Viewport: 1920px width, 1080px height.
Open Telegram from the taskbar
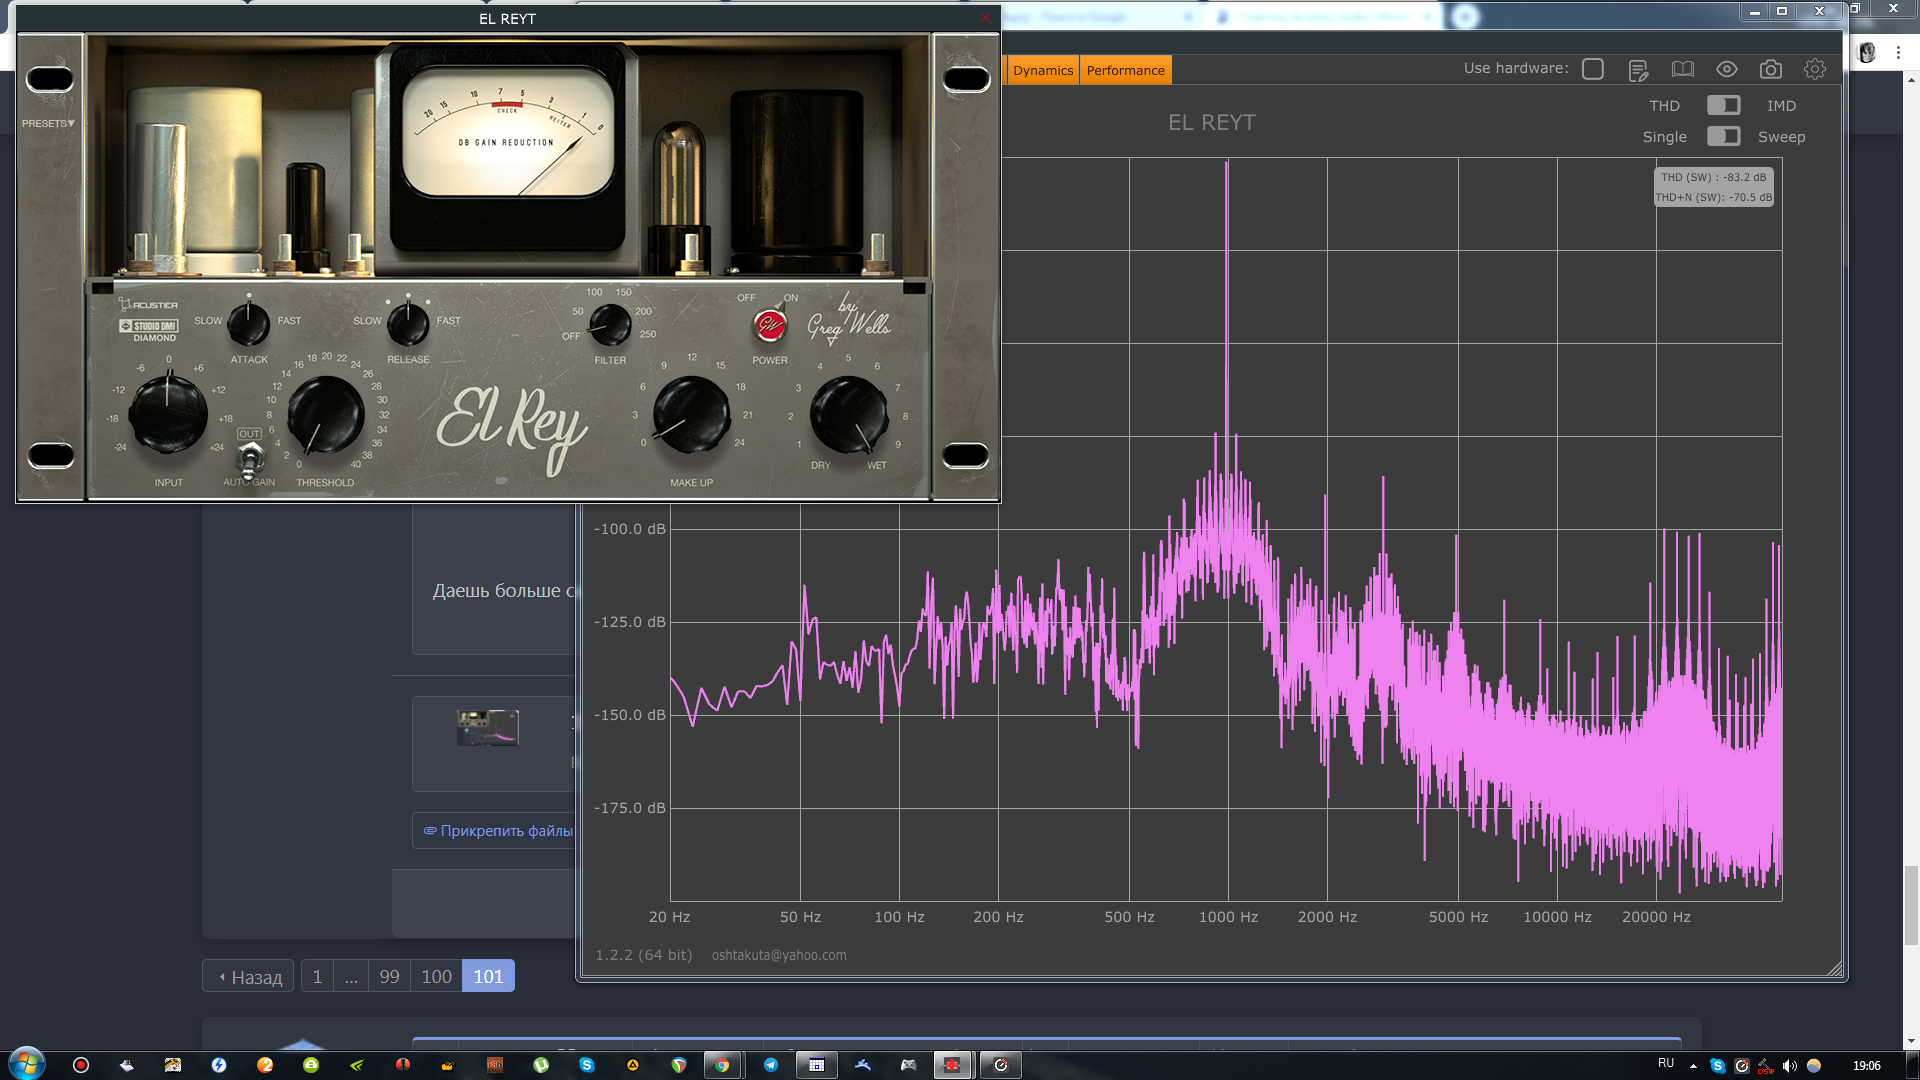(x=771, y=1065)
